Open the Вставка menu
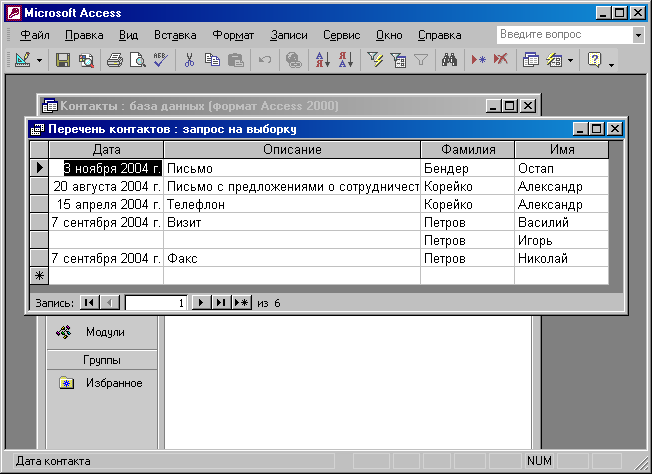 click(175, 35)
